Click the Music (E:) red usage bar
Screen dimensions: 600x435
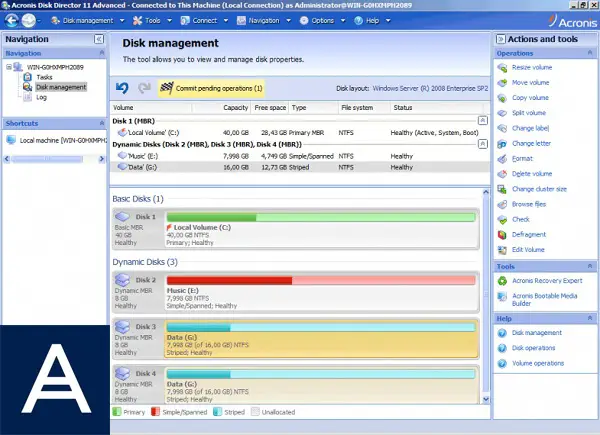[321, 281]
